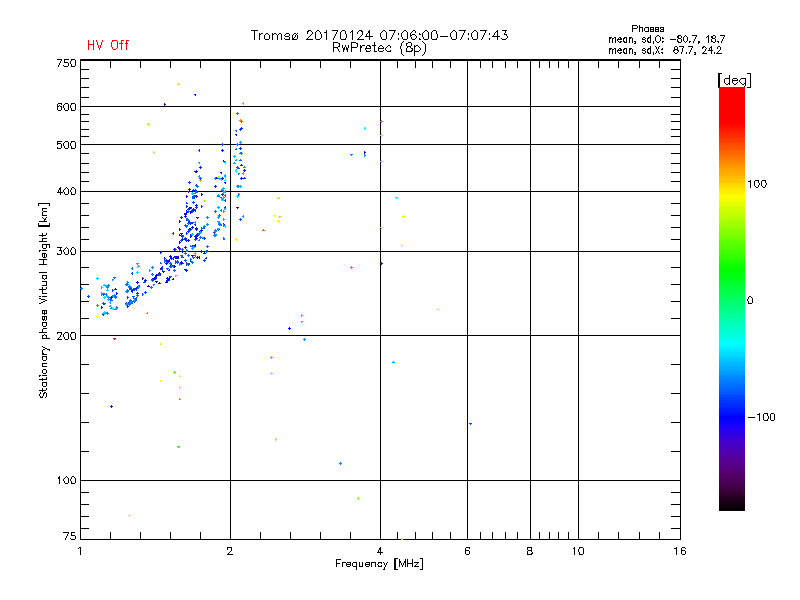Viewport: 800px width, 600px height.
Task: Click the -100 tick label on colorbar
Action: [x=760, y=416]
